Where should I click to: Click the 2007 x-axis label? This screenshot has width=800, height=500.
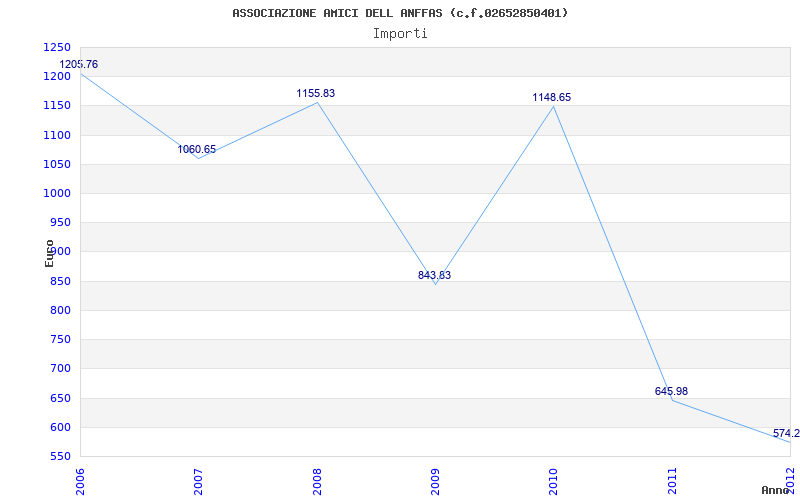click(198, 482)
